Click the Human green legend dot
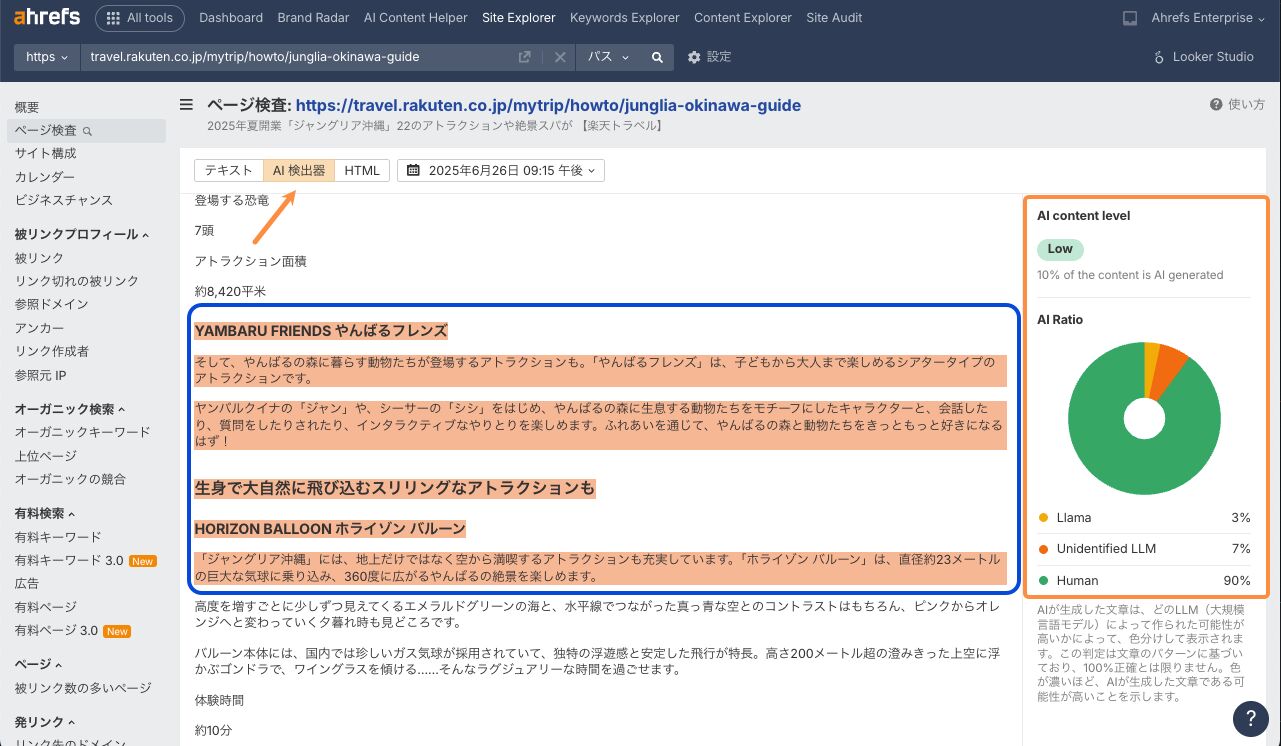The height and width of the screenshot is (746, 1281). 1044,580
